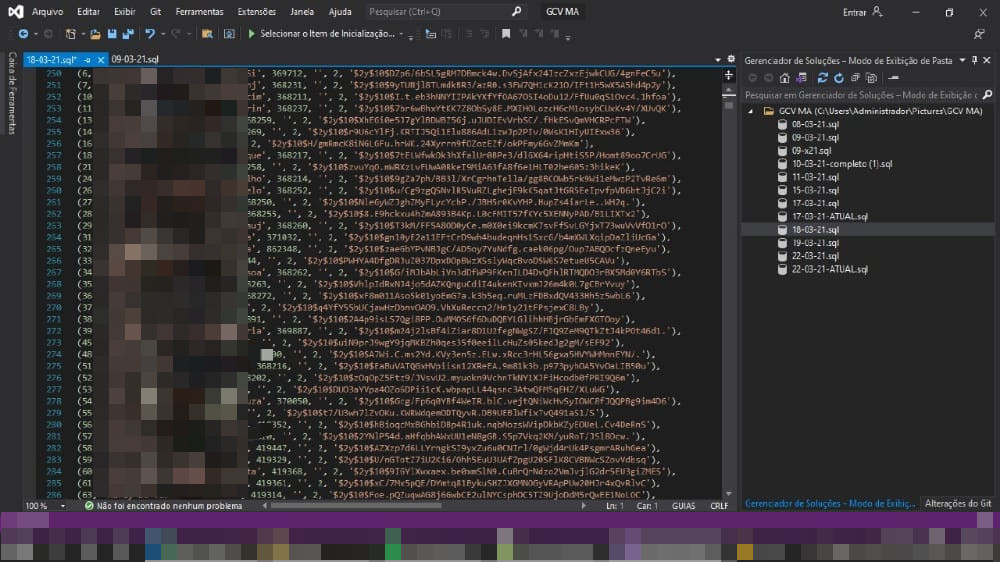Click Selecionar o Item de Inicialização button

tap(327, 34)
